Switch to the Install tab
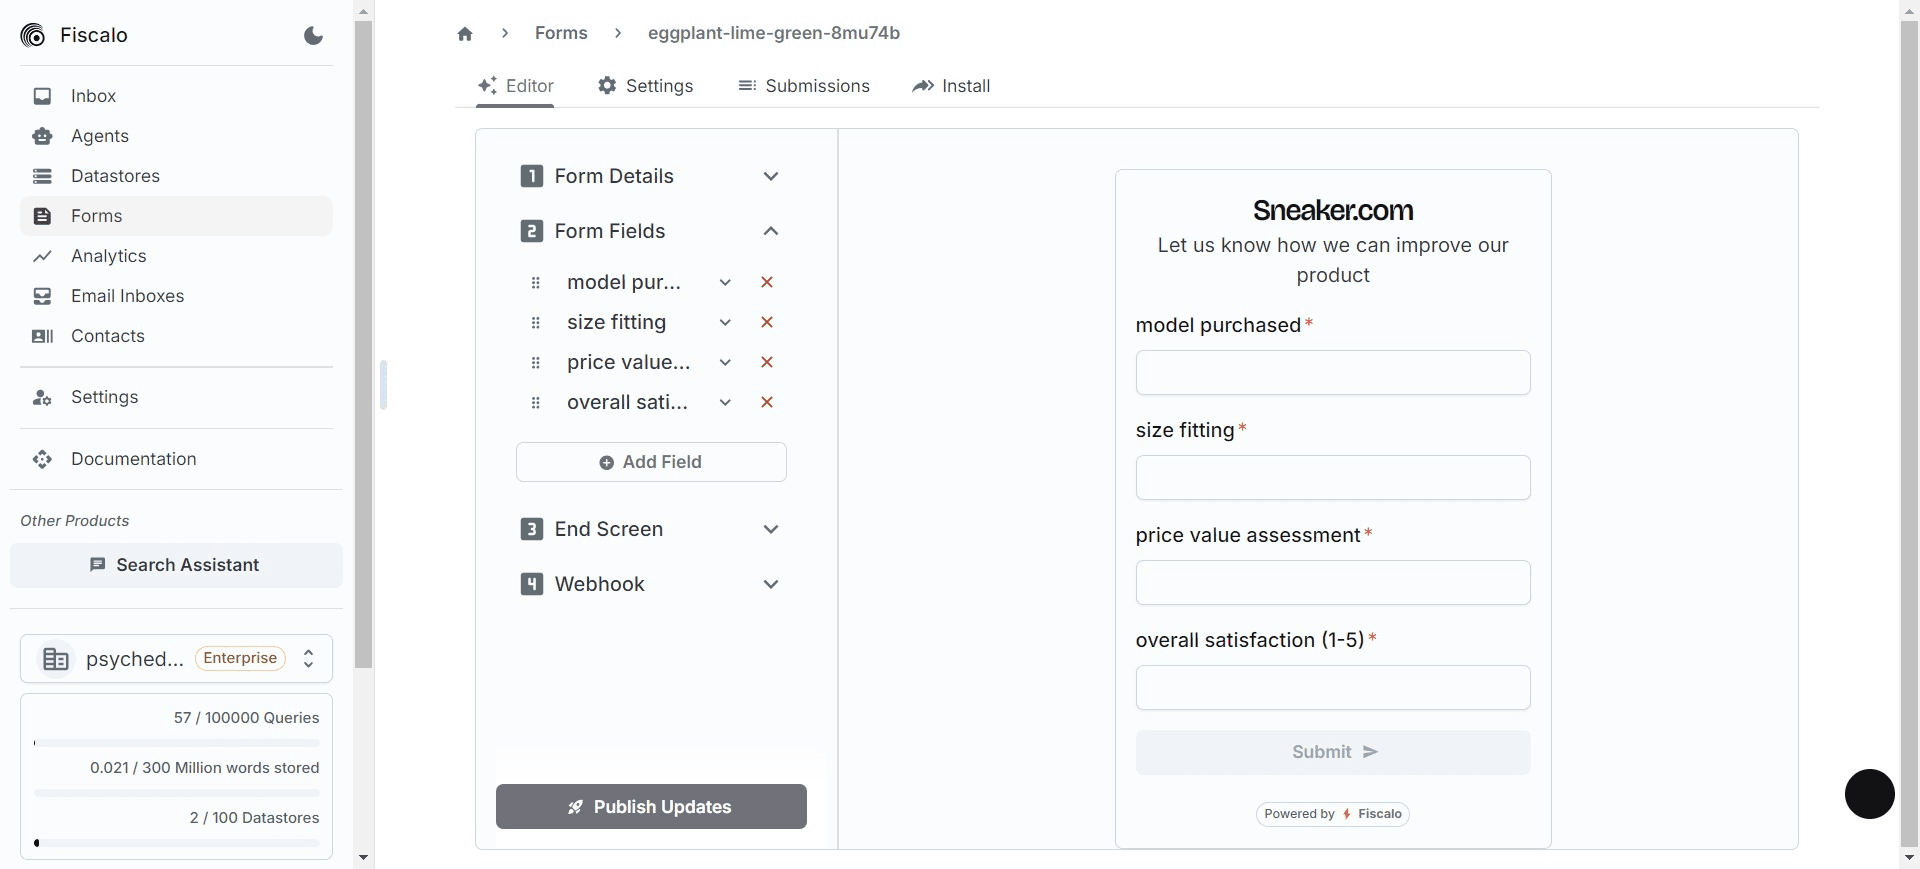 951,86
